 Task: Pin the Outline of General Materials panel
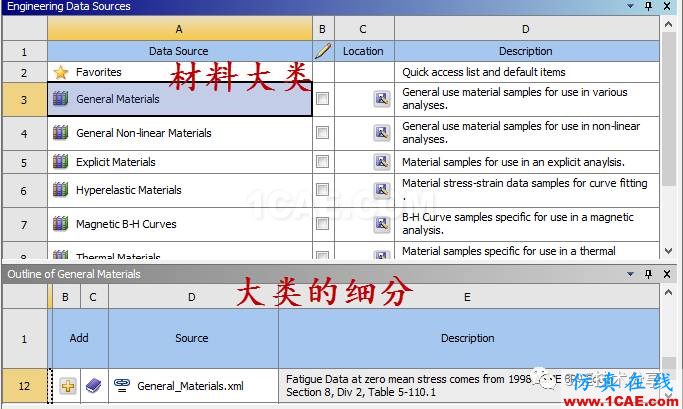649,274
